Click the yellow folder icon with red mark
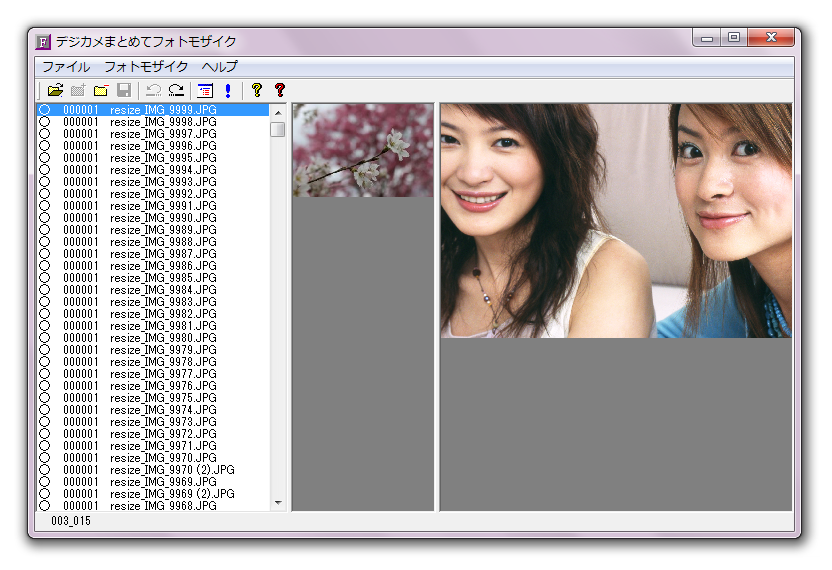 coord(101,91)
